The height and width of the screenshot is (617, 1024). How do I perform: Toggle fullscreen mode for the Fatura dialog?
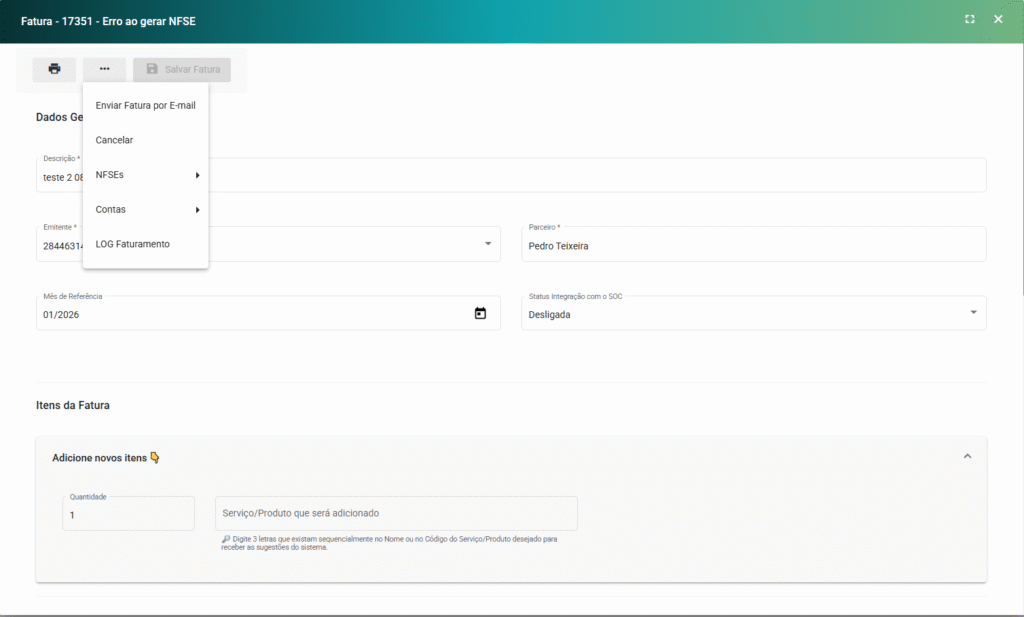(x=969, y=19)
